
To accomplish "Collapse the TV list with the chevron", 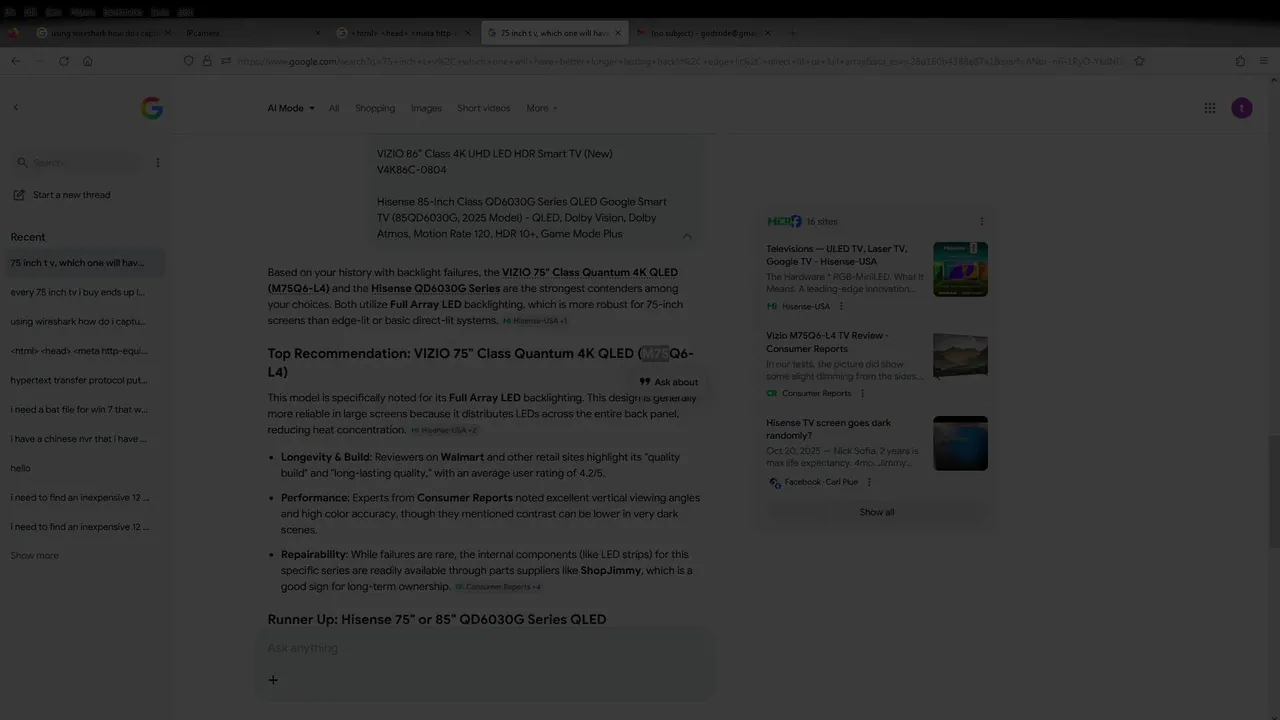I will [x=687, y=236].
